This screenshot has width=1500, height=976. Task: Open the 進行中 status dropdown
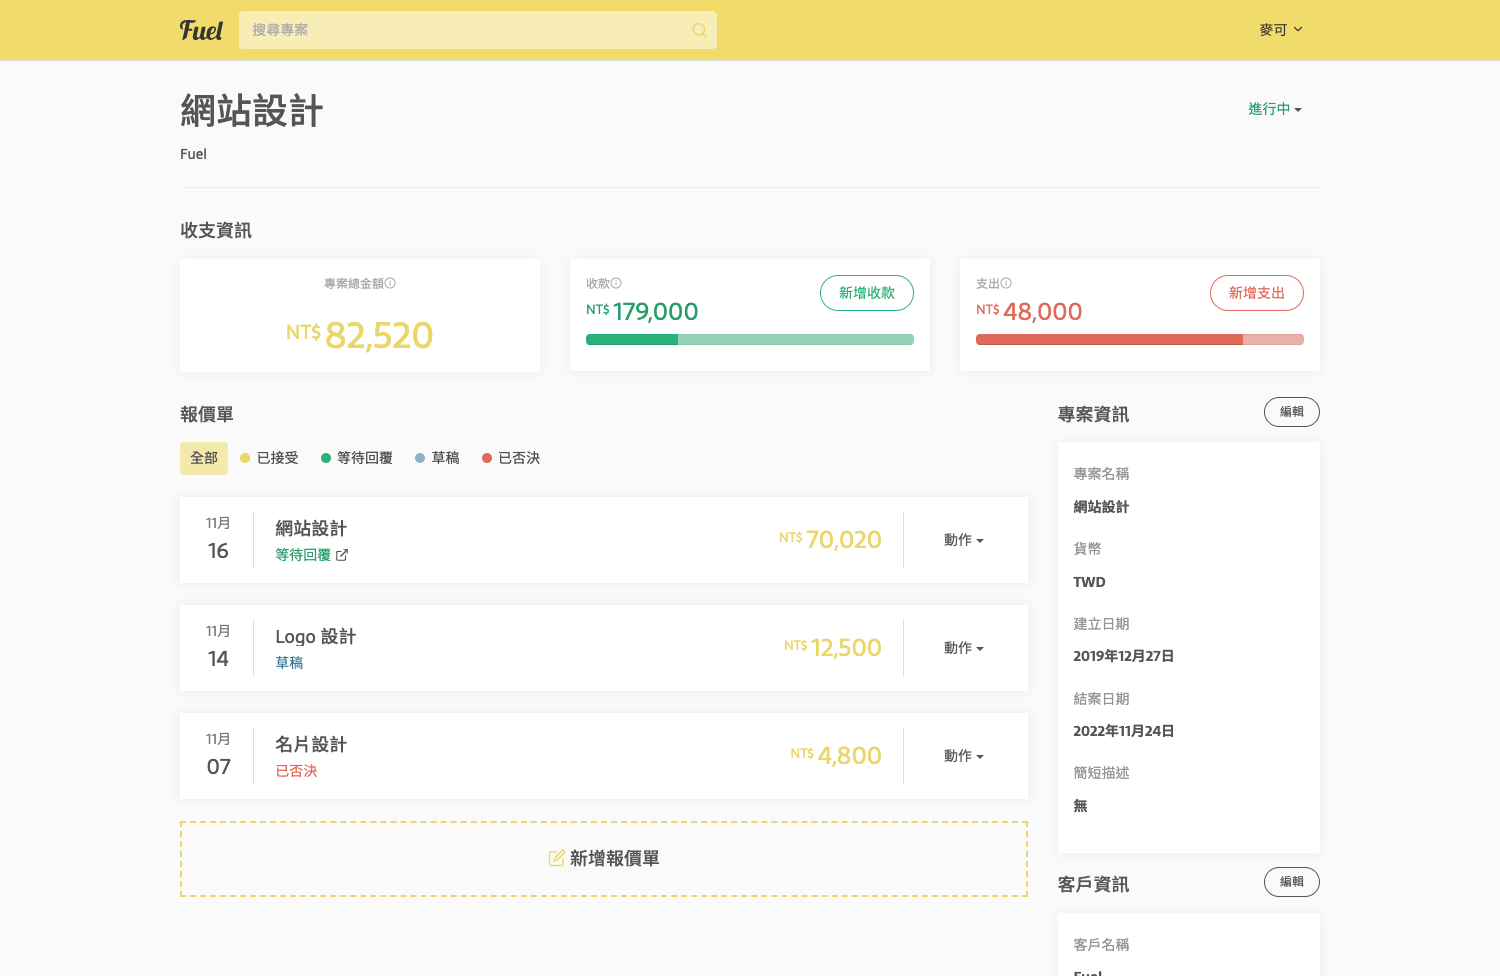click(x=1275, y=109)
